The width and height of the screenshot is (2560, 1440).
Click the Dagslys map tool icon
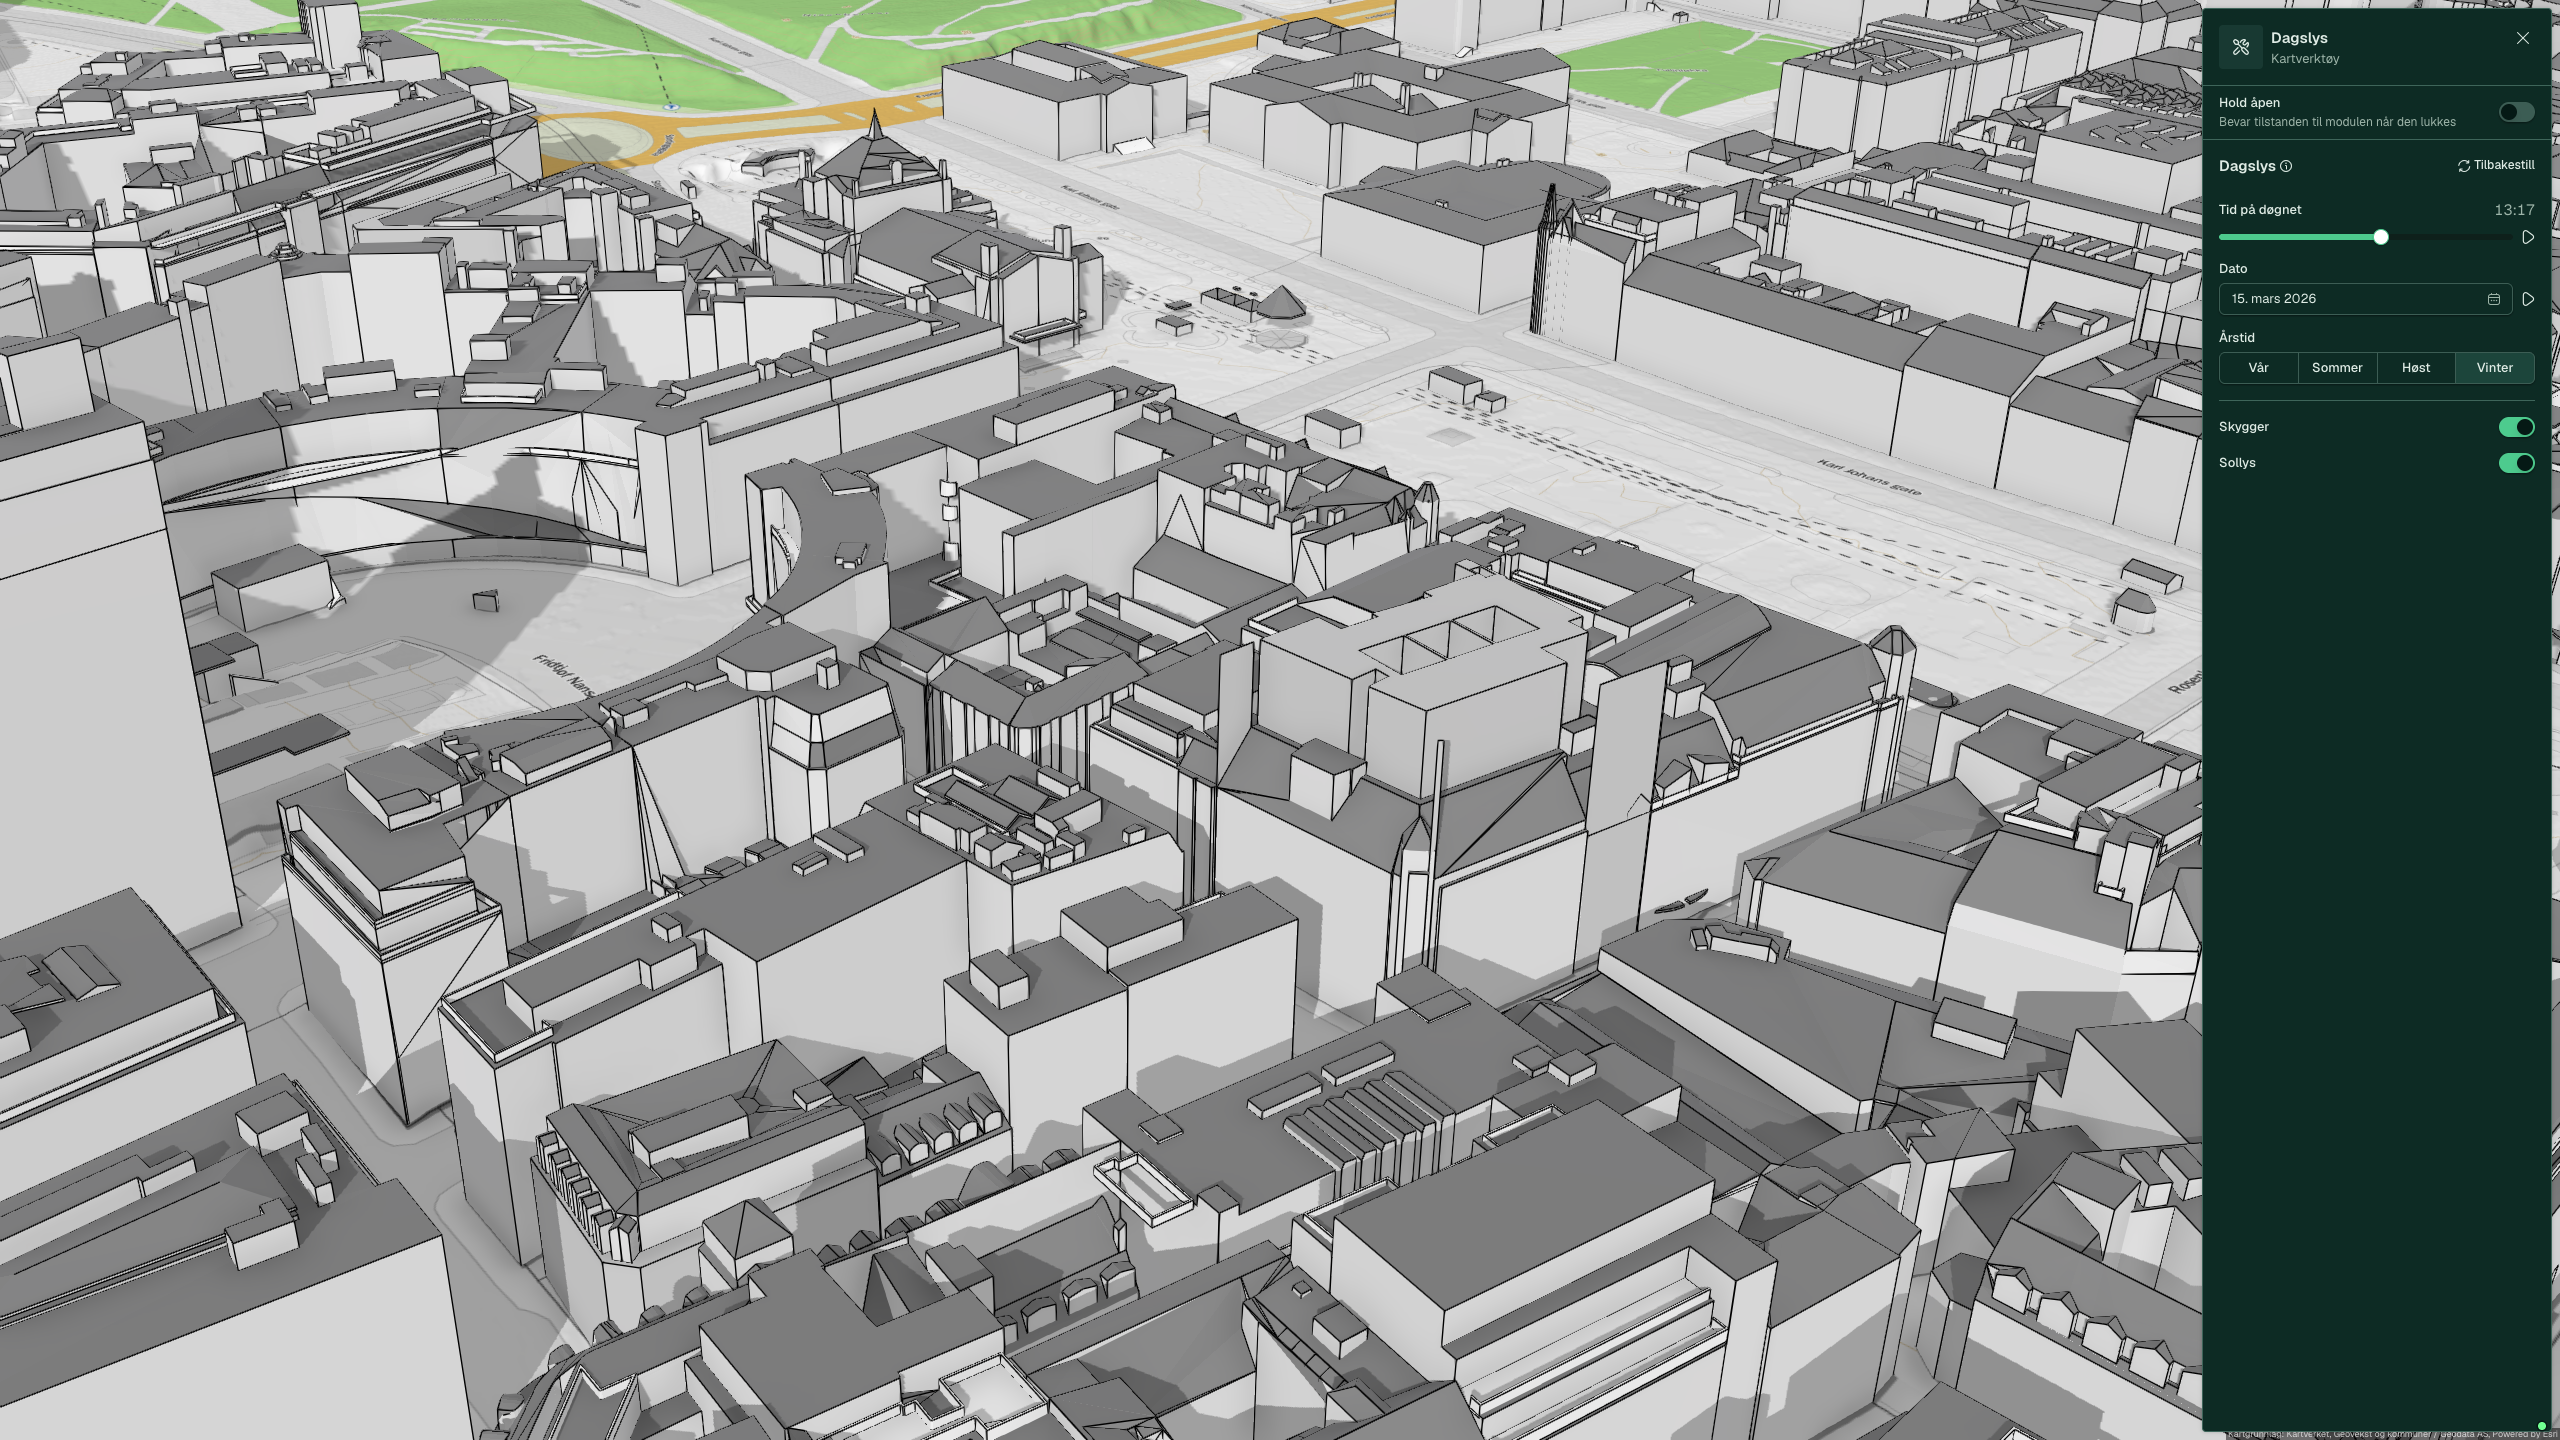click(x=2240, y=47)
